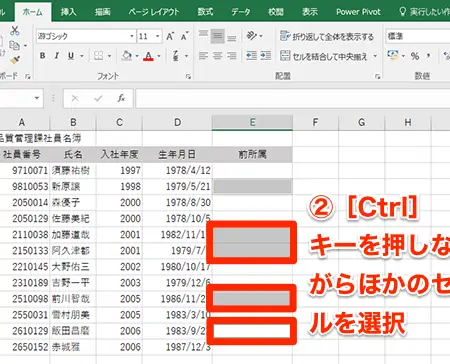The image size is (450, 364).
Task: Click accounting currency format icon
Action: pos(393,56)
